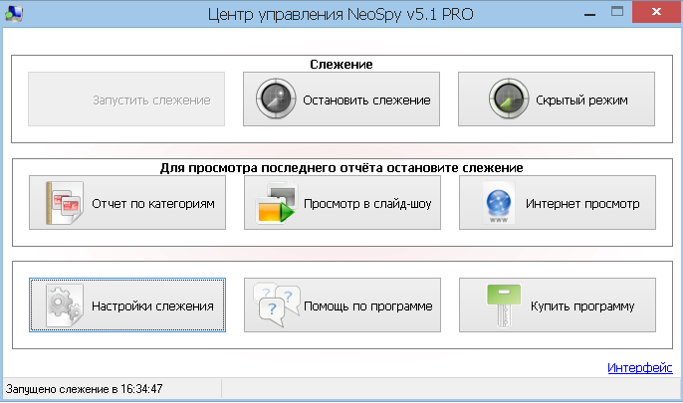
Task: Click the status bar tracking start time
Action: point(84,389)
